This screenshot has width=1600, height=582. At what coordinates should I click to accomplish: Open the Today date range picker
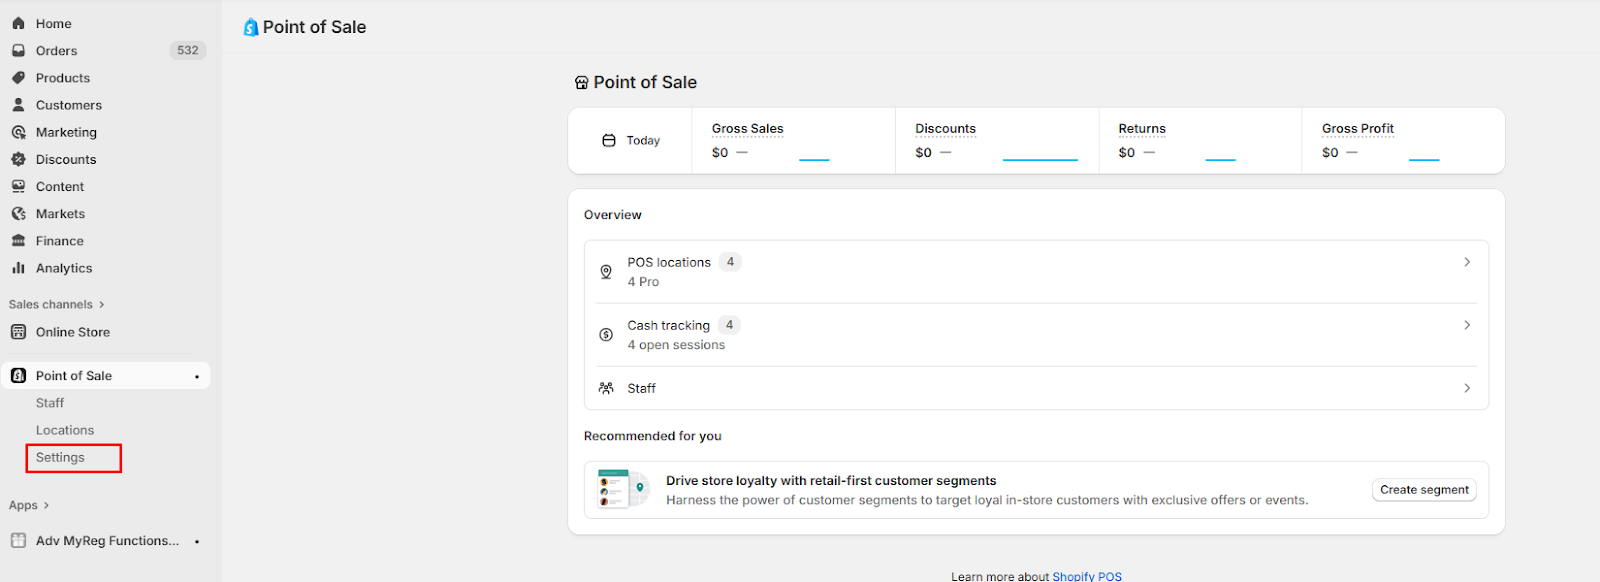(631, 141)
